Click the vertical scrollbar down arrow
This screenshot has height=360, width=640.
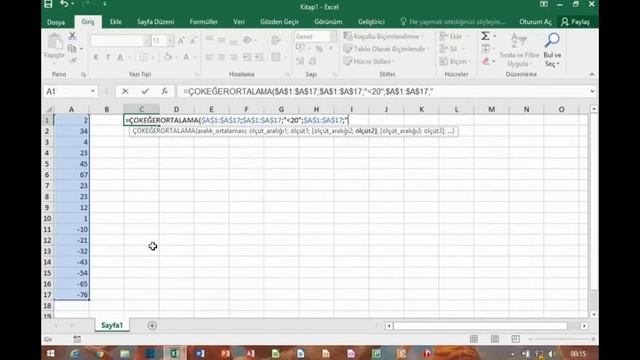click(594, 314)
